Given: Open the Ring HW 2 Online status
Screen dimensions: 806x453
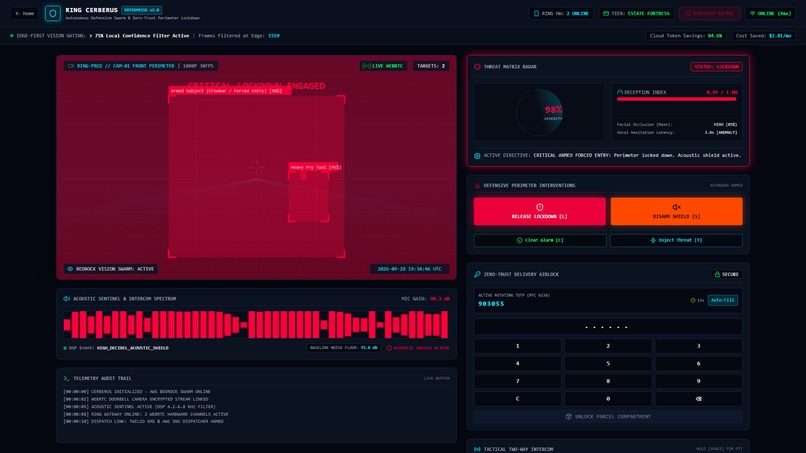Looking at the screenshot, I should coord(561,13).
